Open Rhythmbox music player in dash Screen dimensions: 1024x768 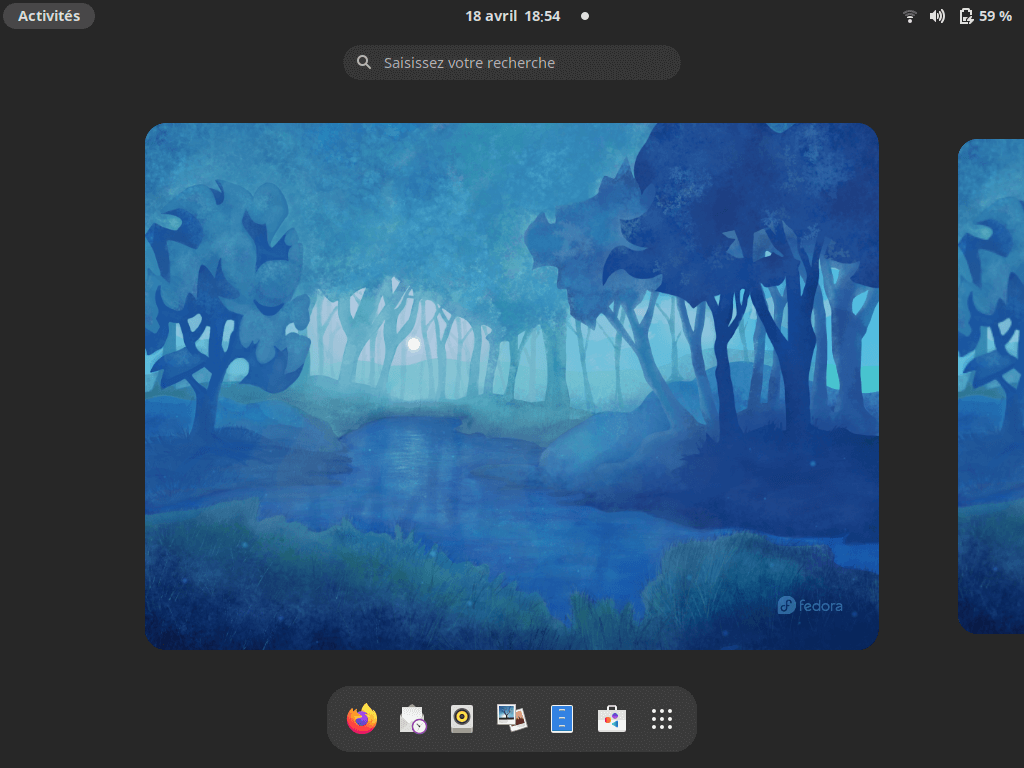coord(462,719)
